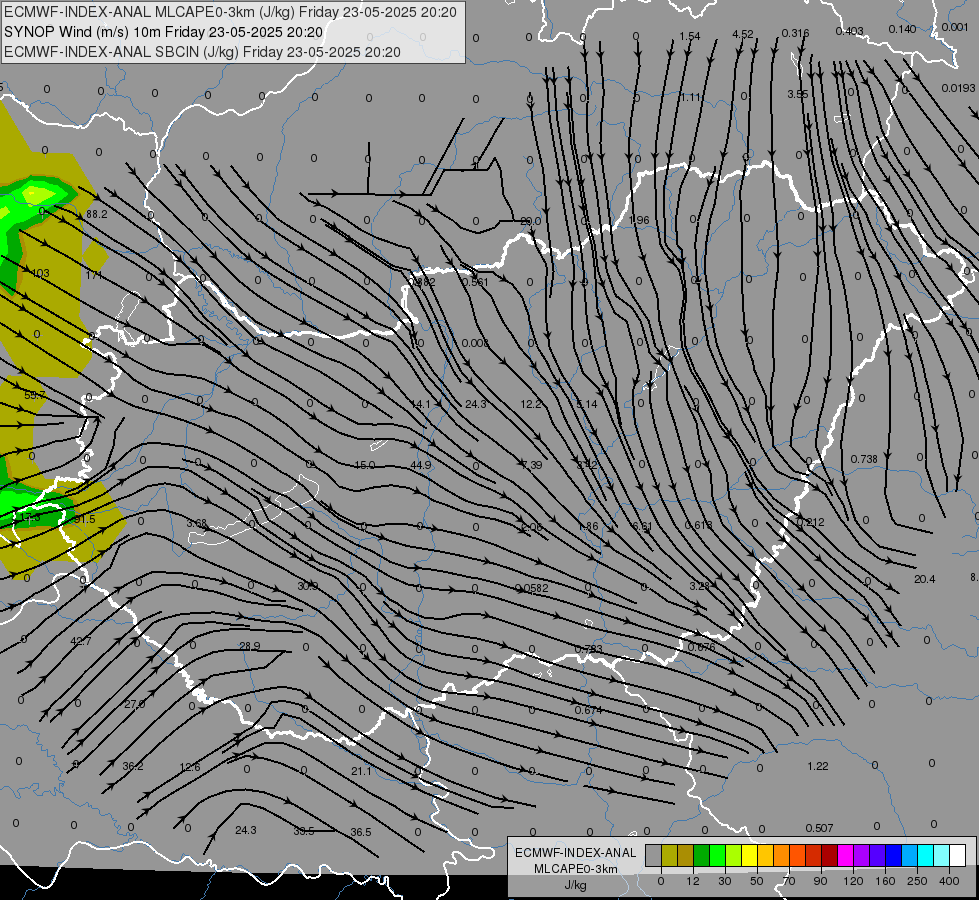Click the legend scale value 250

pyautogui.click(x=917, y=881)
